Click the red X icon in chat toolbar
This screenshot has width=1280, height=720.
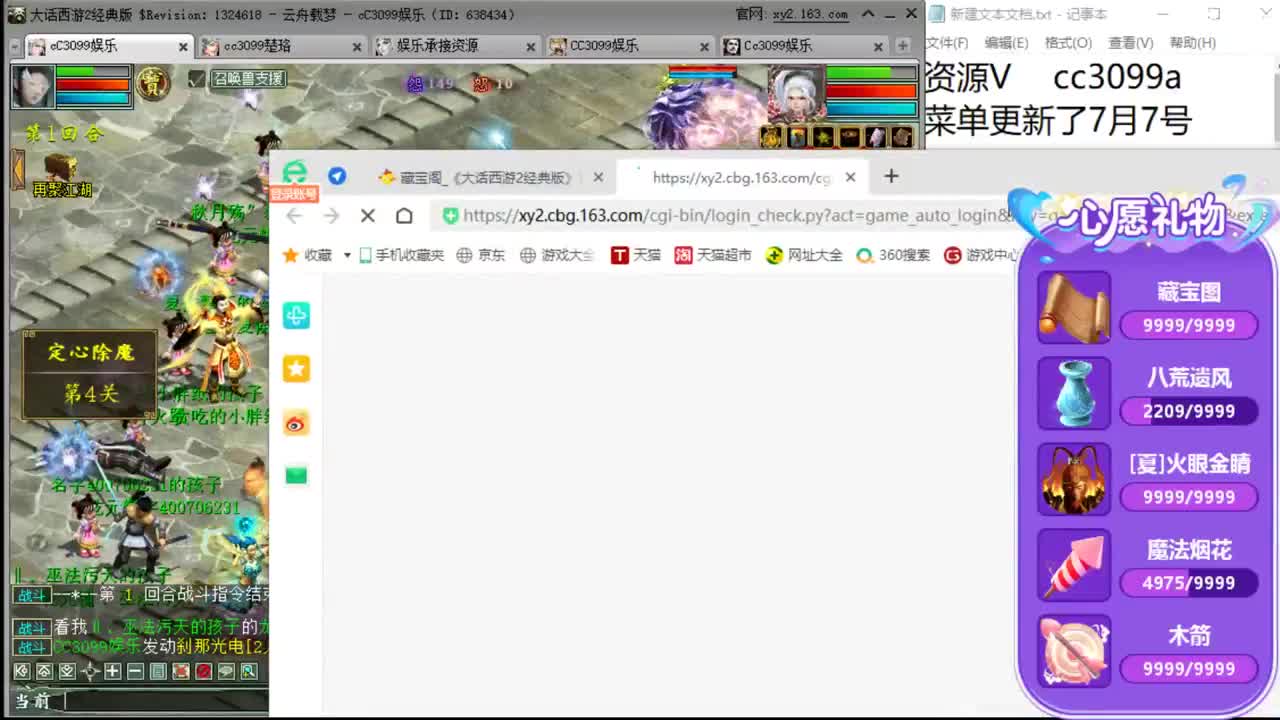(181, 672)
